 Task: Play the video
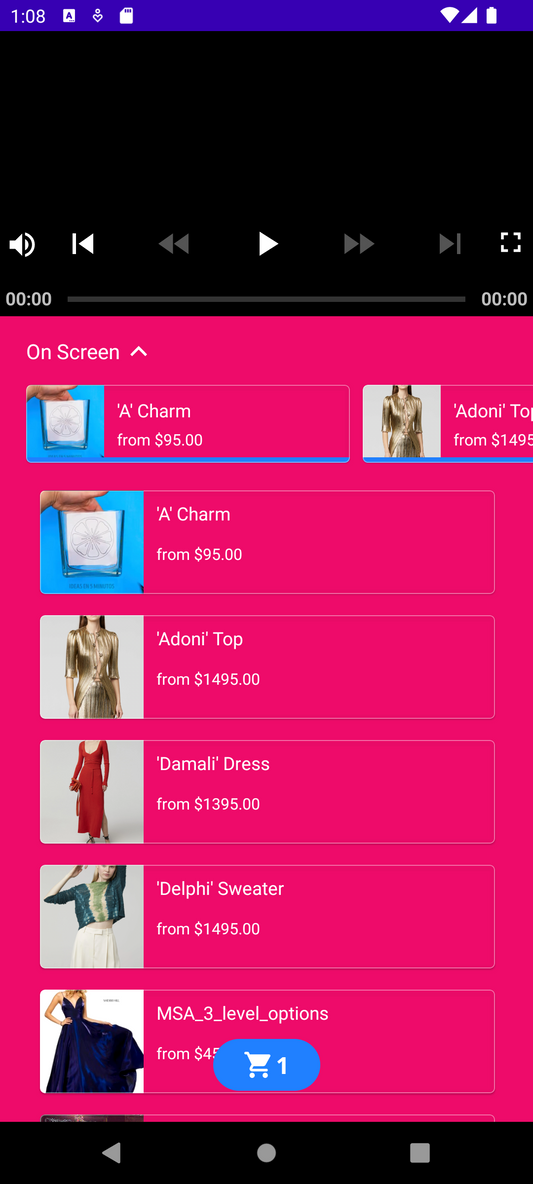pos(267,244)
